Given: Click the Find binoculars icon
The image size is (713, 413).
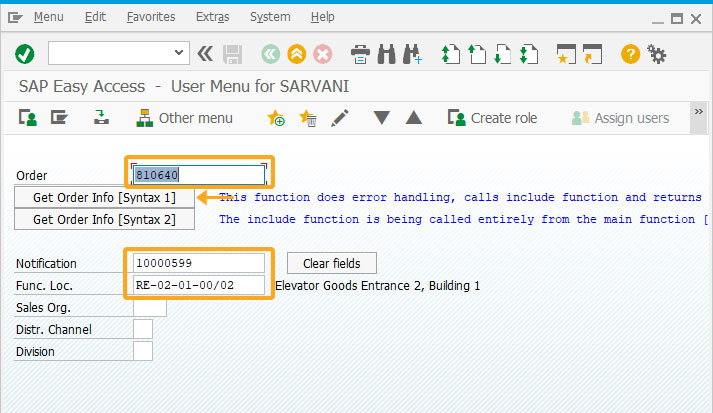Looking at the screenshot, I should pos(387,54).
